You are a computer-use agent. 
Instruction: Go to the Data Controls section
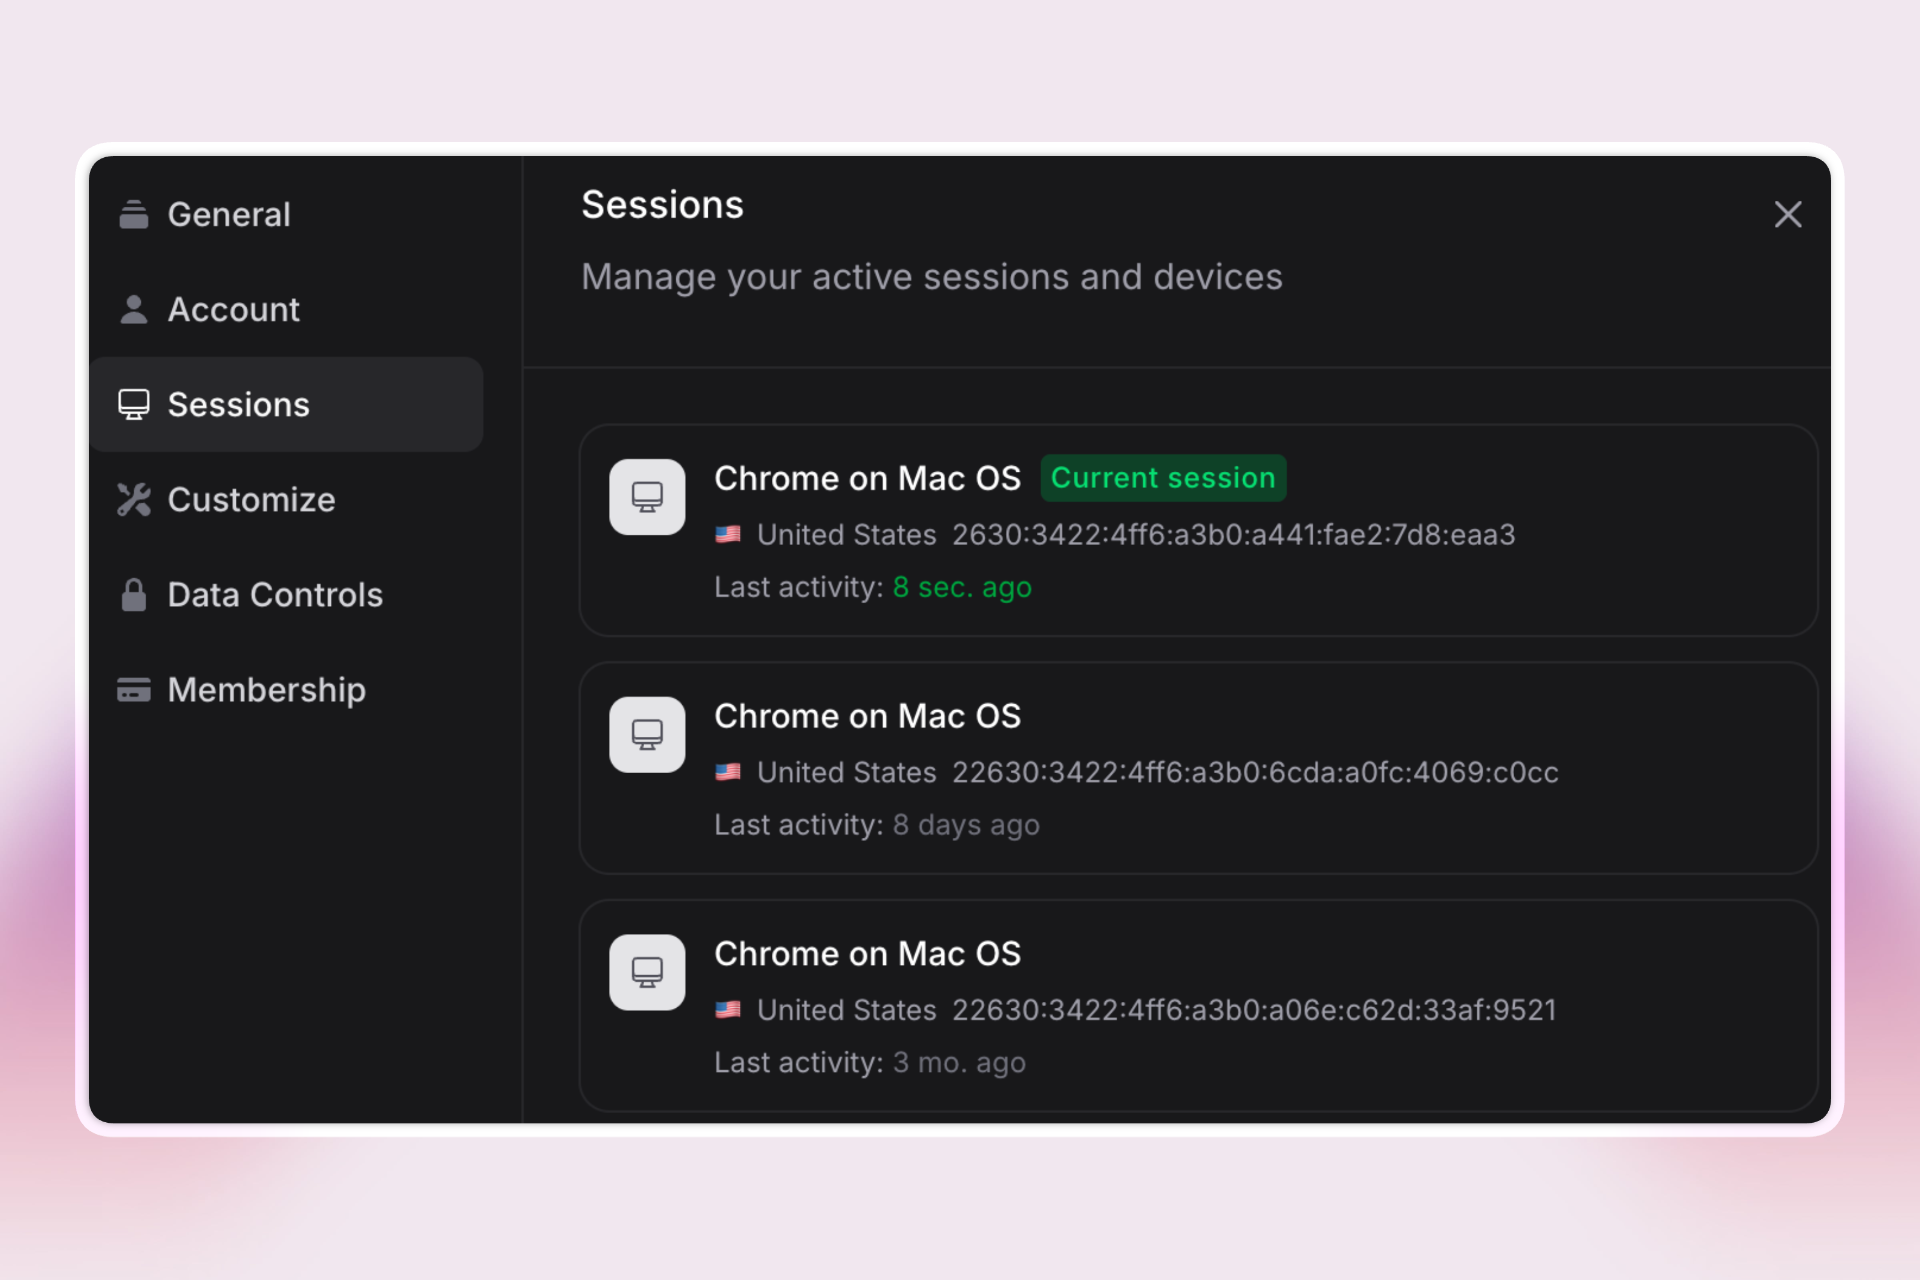point(275,594)
